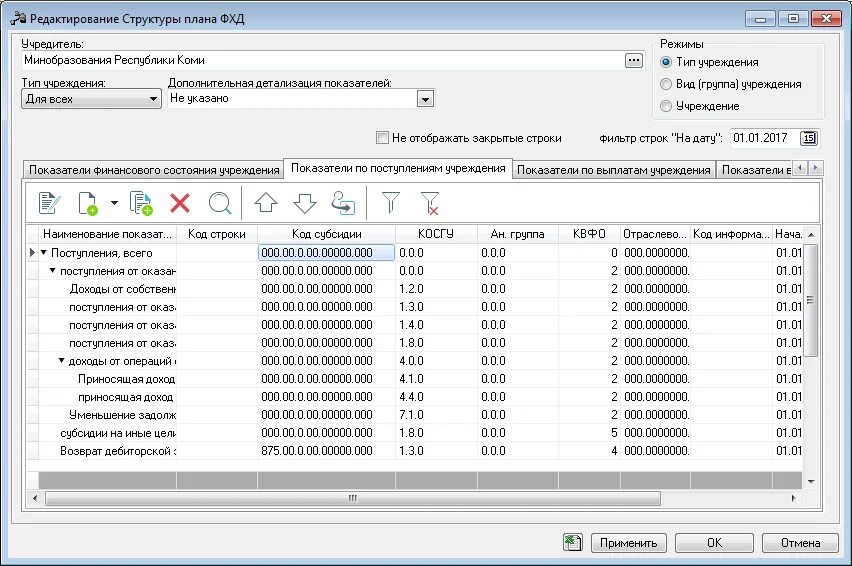
Task: Click the Search magnifier icon
Action: pos(220,204)
